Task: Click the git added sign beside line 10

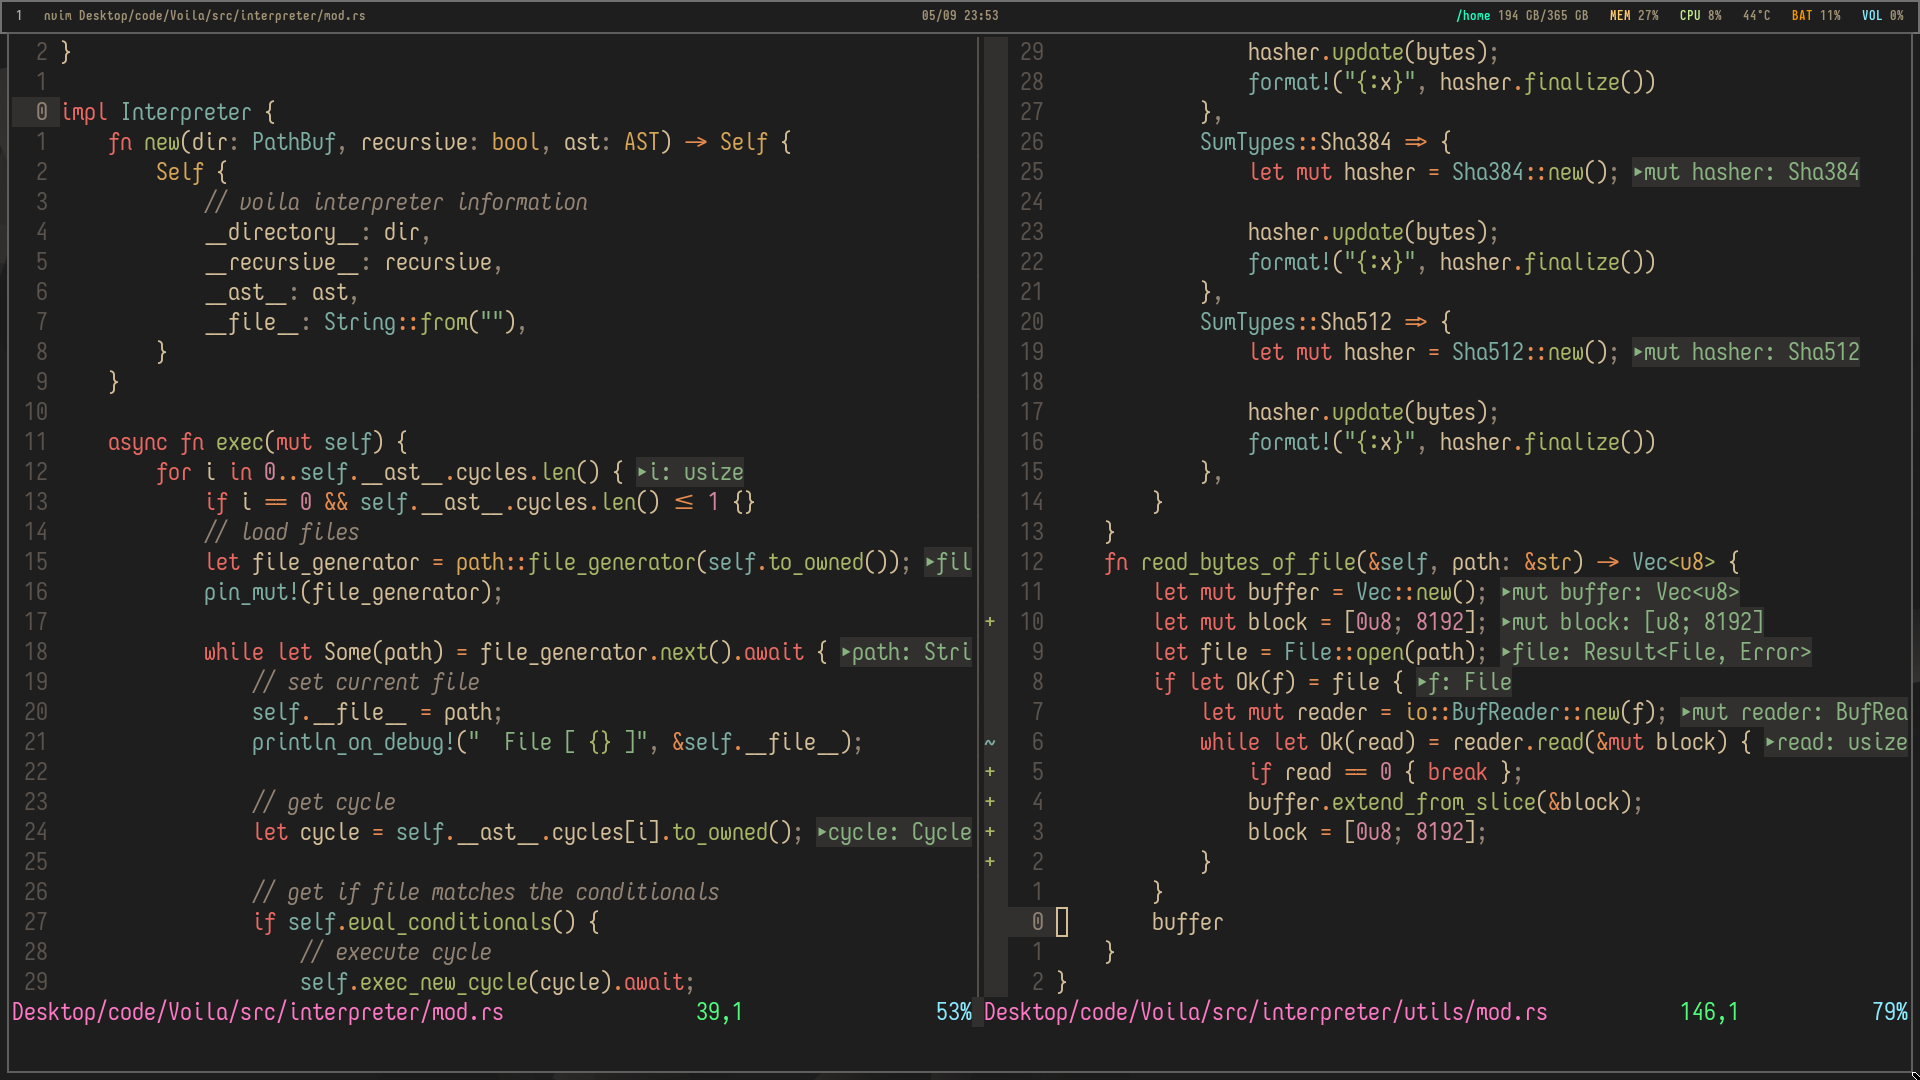Action: (x=990, y=622)
